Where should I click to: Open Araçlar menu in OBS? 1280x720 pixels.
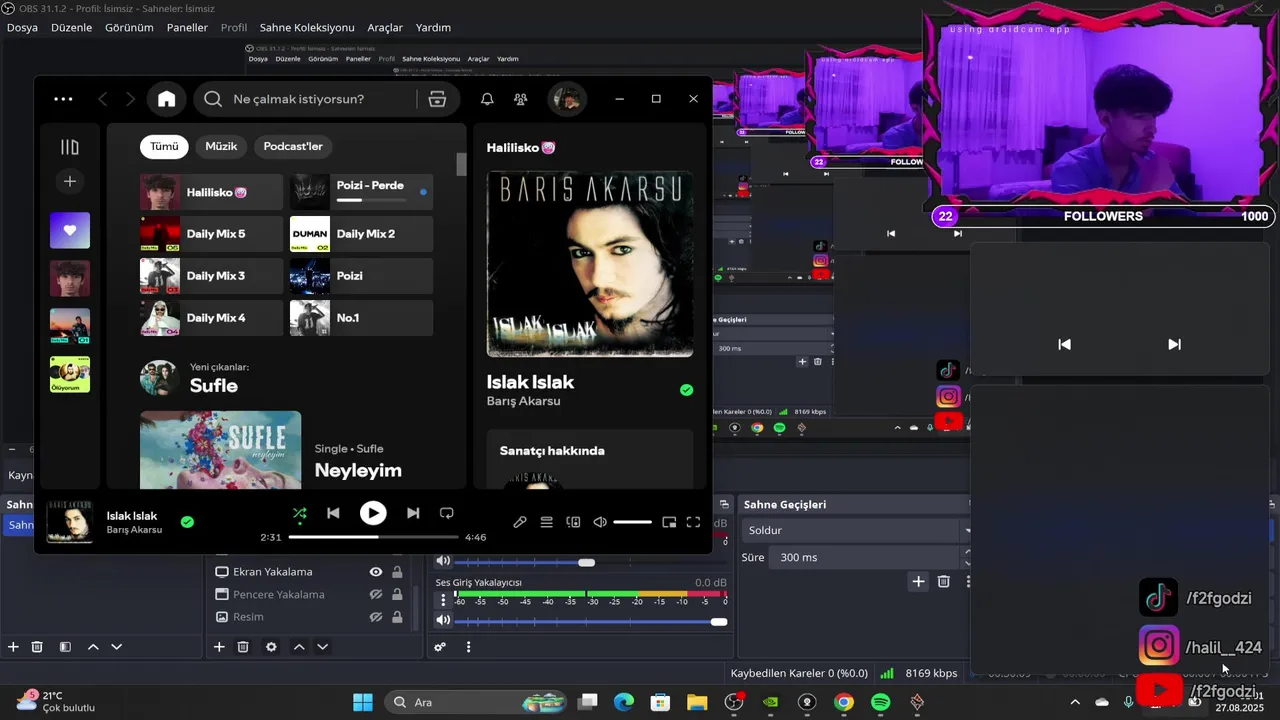pos(385,27)
